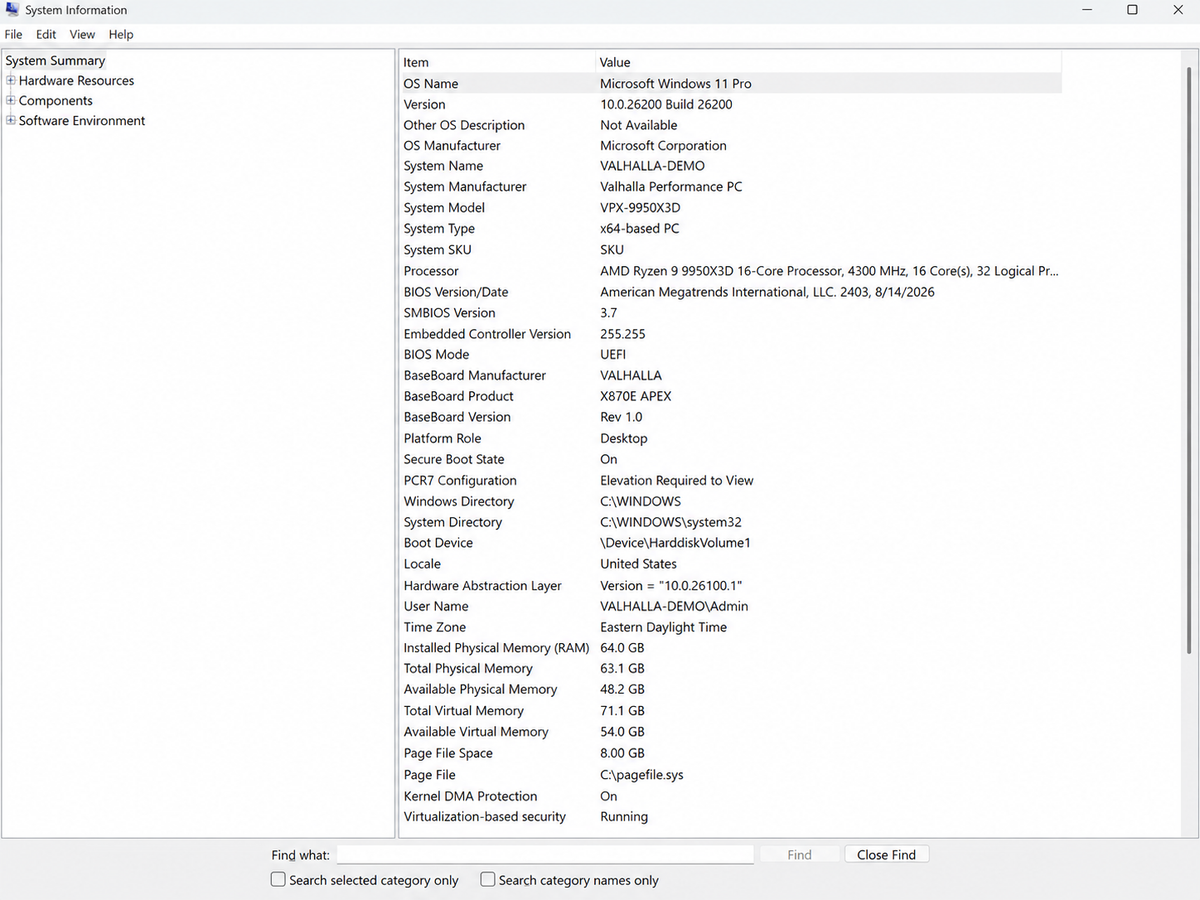Image resolution: width=1200 pixels, height=900 pixels.
Task: Select the Locale row label
Action: [x=422, y=564]
